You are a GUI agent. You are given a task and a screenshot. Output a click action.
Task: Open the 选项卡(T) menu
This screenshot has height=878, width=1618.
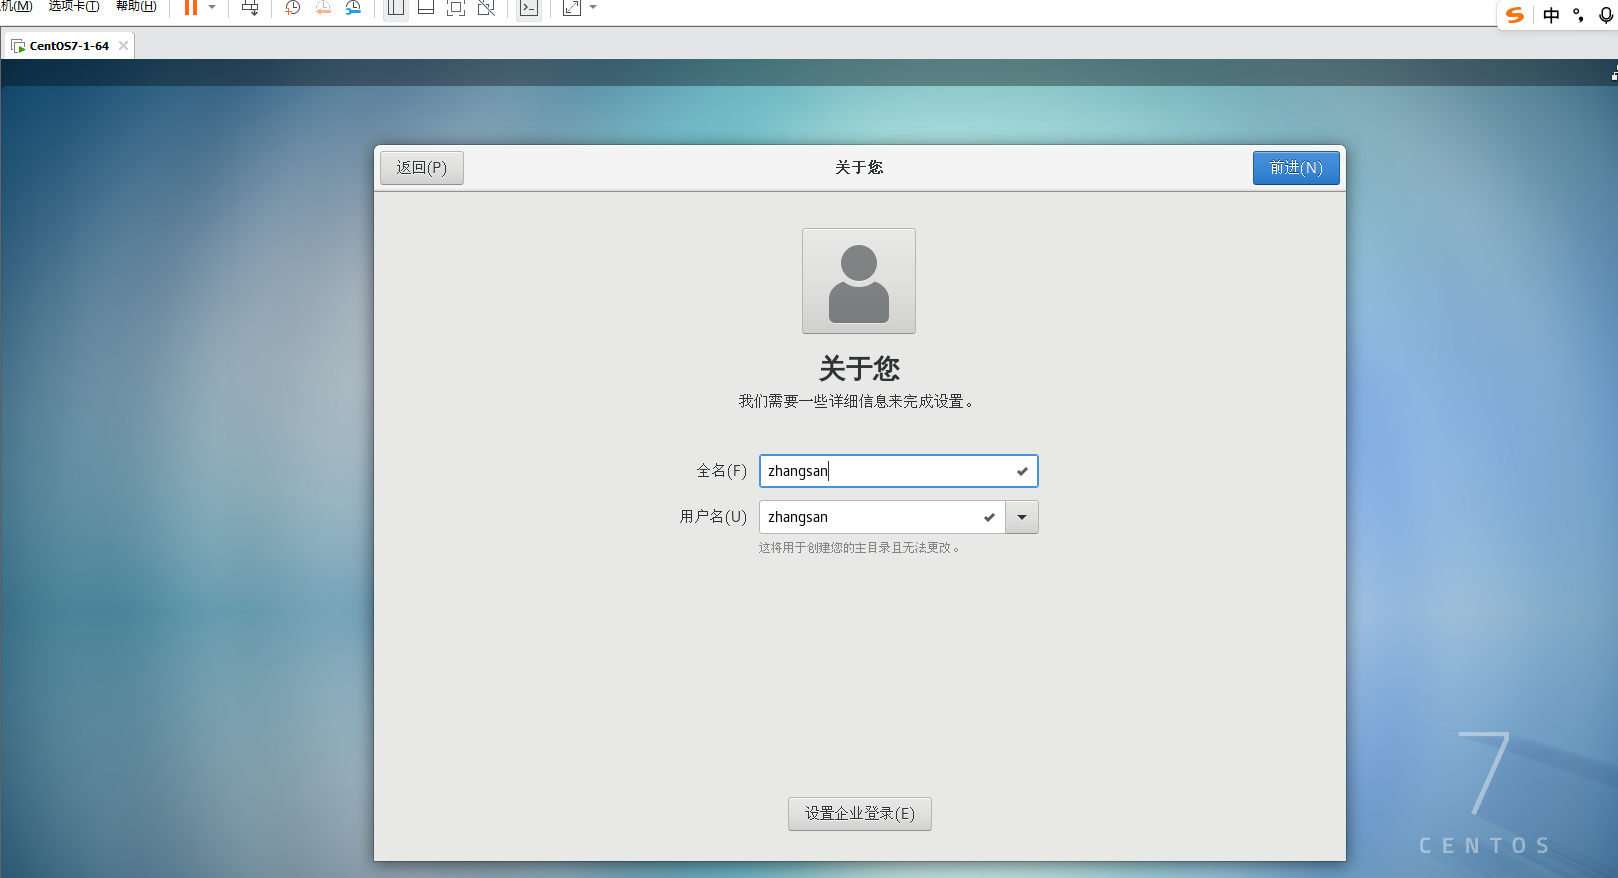pos(74,6)
